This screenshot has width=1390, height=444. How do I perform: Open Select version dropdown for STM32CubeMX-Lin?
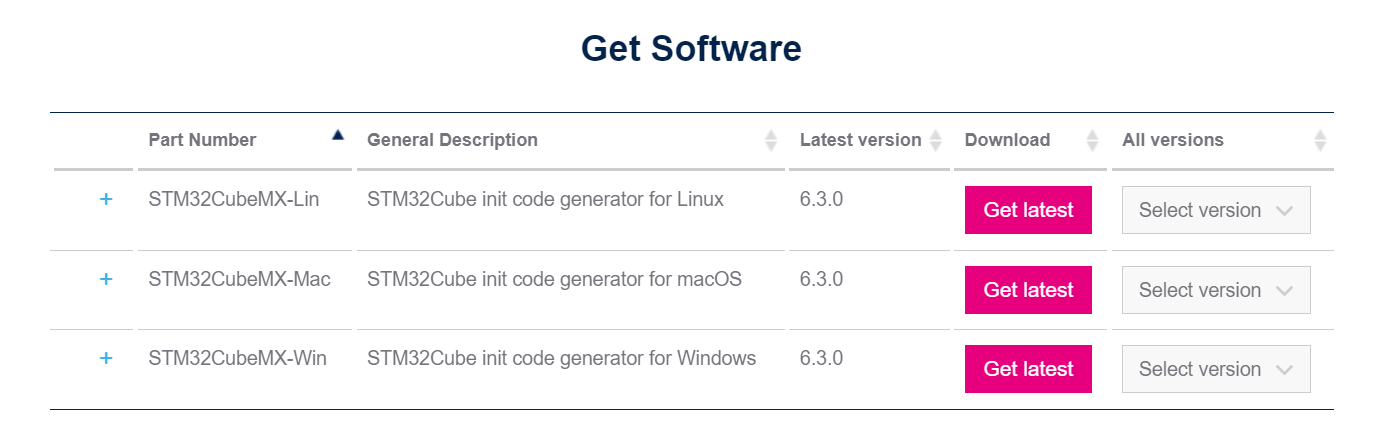(x=1216, y=210)
